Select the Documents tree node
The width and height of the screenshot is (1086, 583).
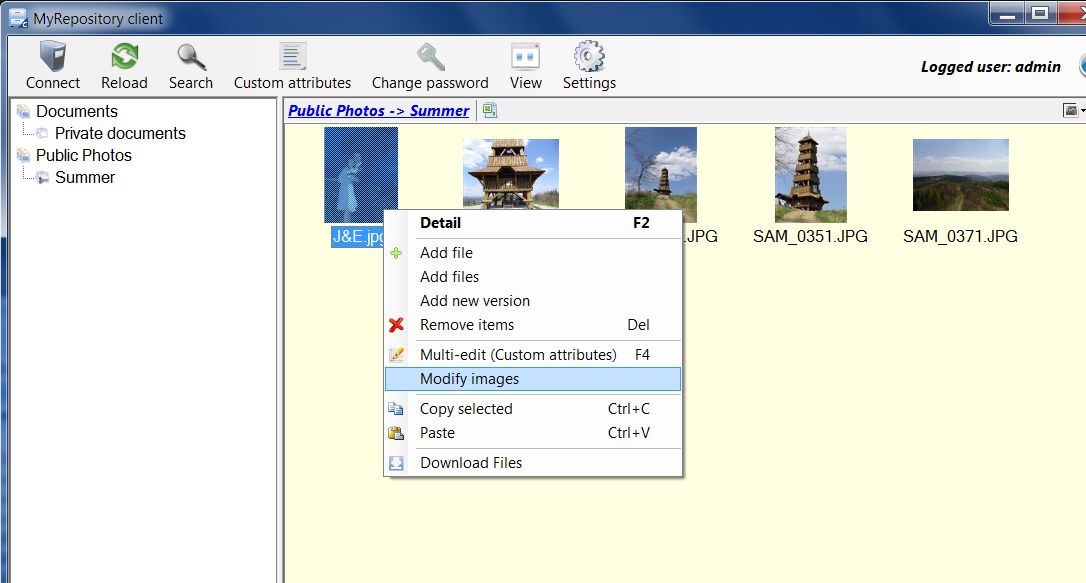click(77, 111)
